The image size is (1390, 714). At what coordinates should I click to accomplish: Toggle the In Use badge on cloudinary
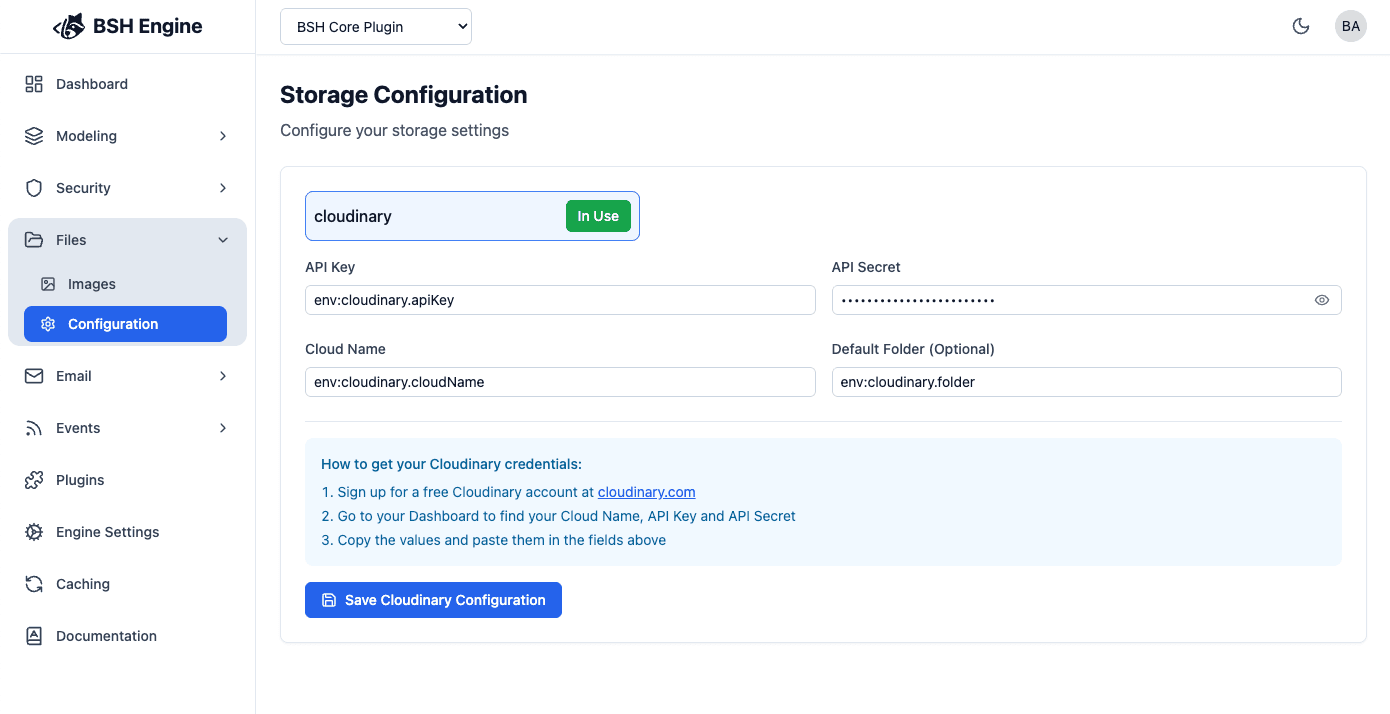(x=598, y=215)
